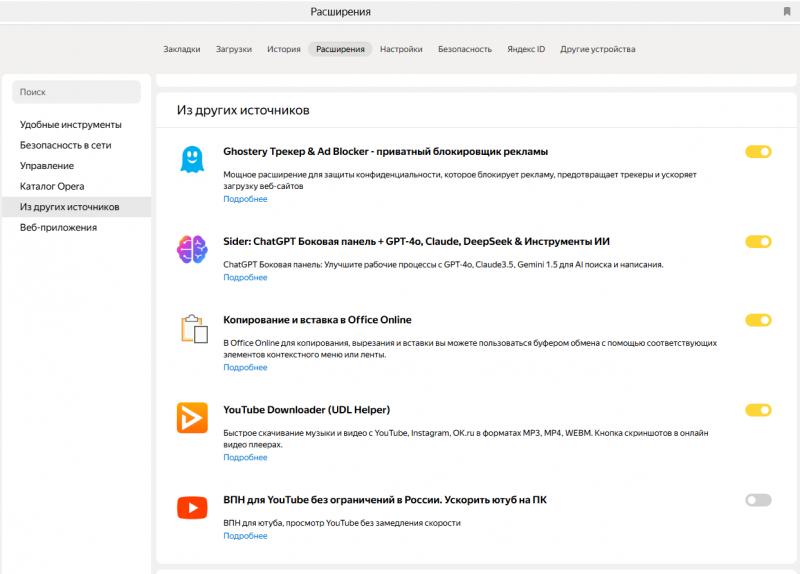Click the В Office Online description text
This screenshot has height=574, width=800.
(470, 348)
